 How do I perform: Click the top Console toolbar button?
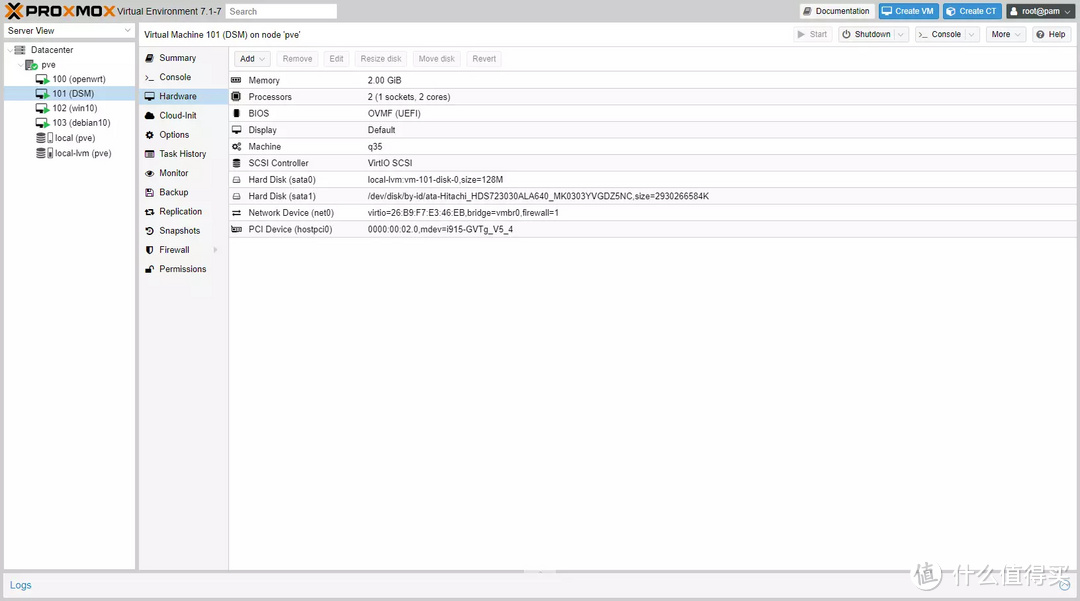(x=939, y=34)
